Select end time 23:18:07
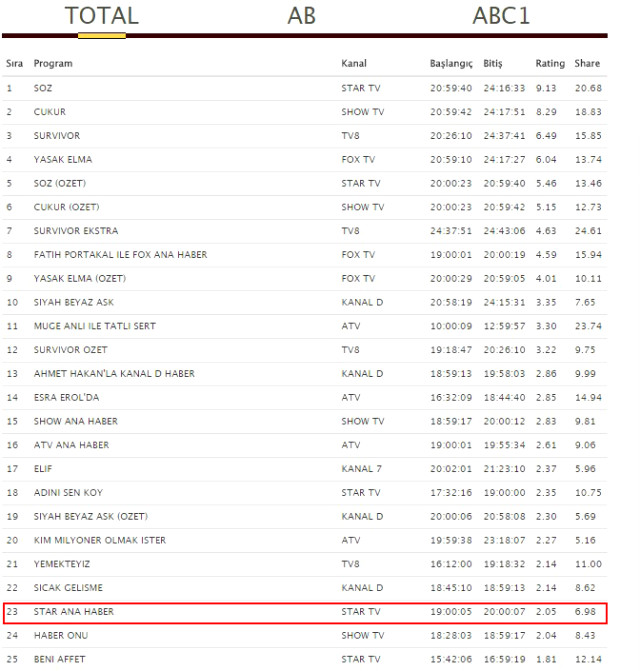The image size is (640, 671). [x=504, y=540]
